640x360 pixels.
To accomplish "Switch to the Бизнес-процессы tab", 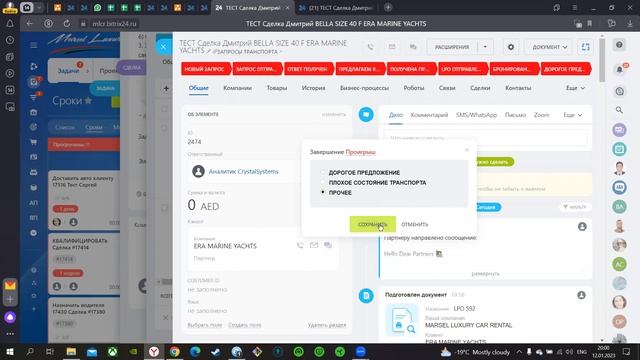I will coord(364,88).
